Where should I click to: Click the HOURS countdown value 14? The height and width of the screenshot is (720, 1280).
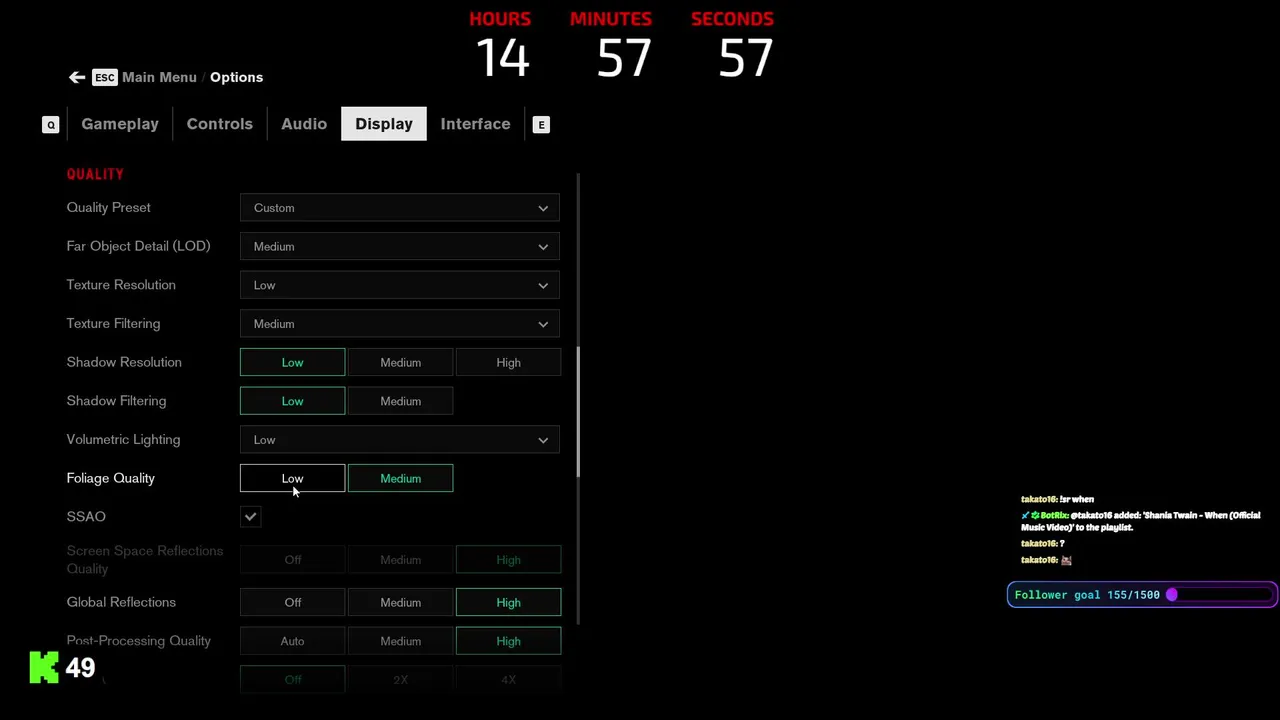click(502, 58)
